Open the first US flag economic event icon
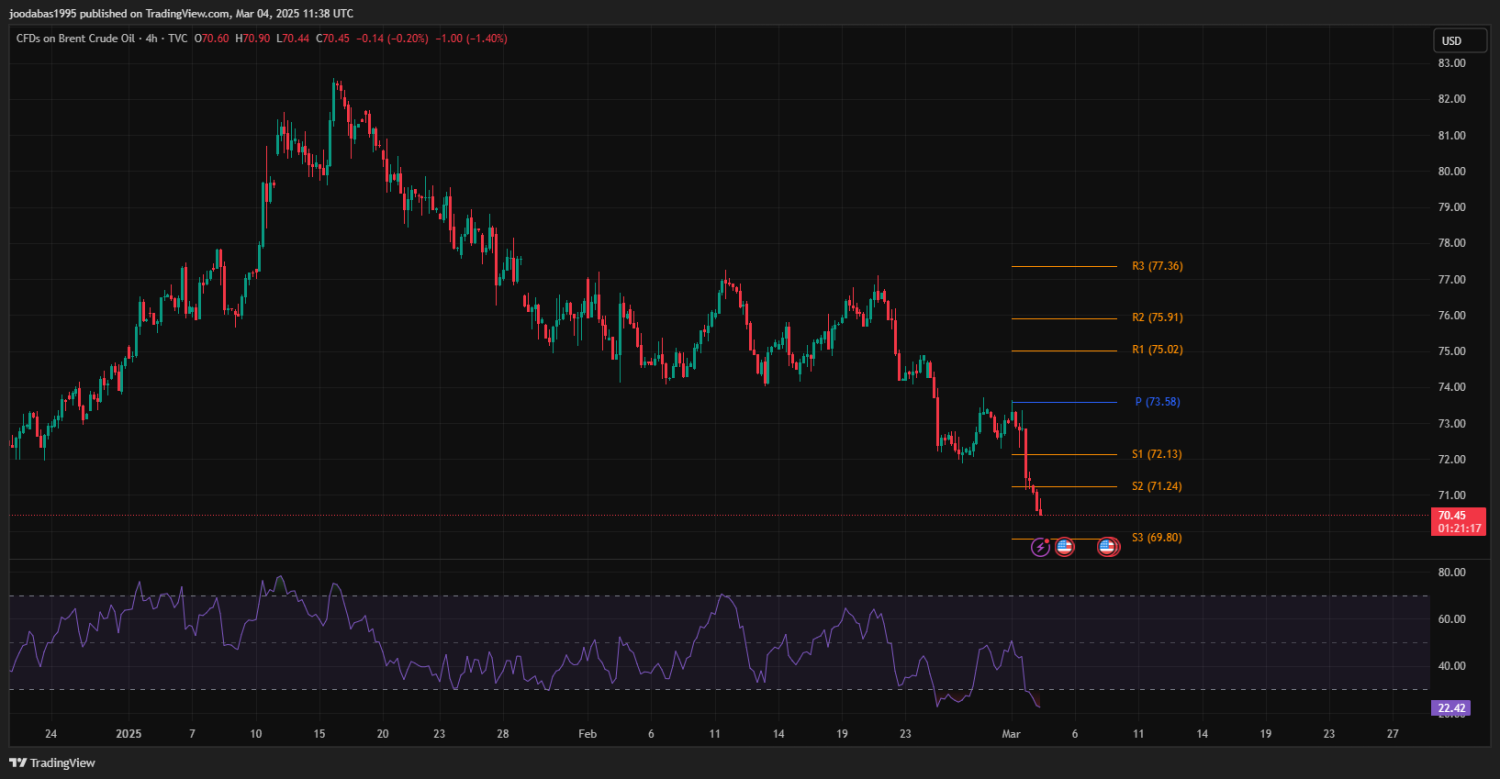 (1064, 547)
